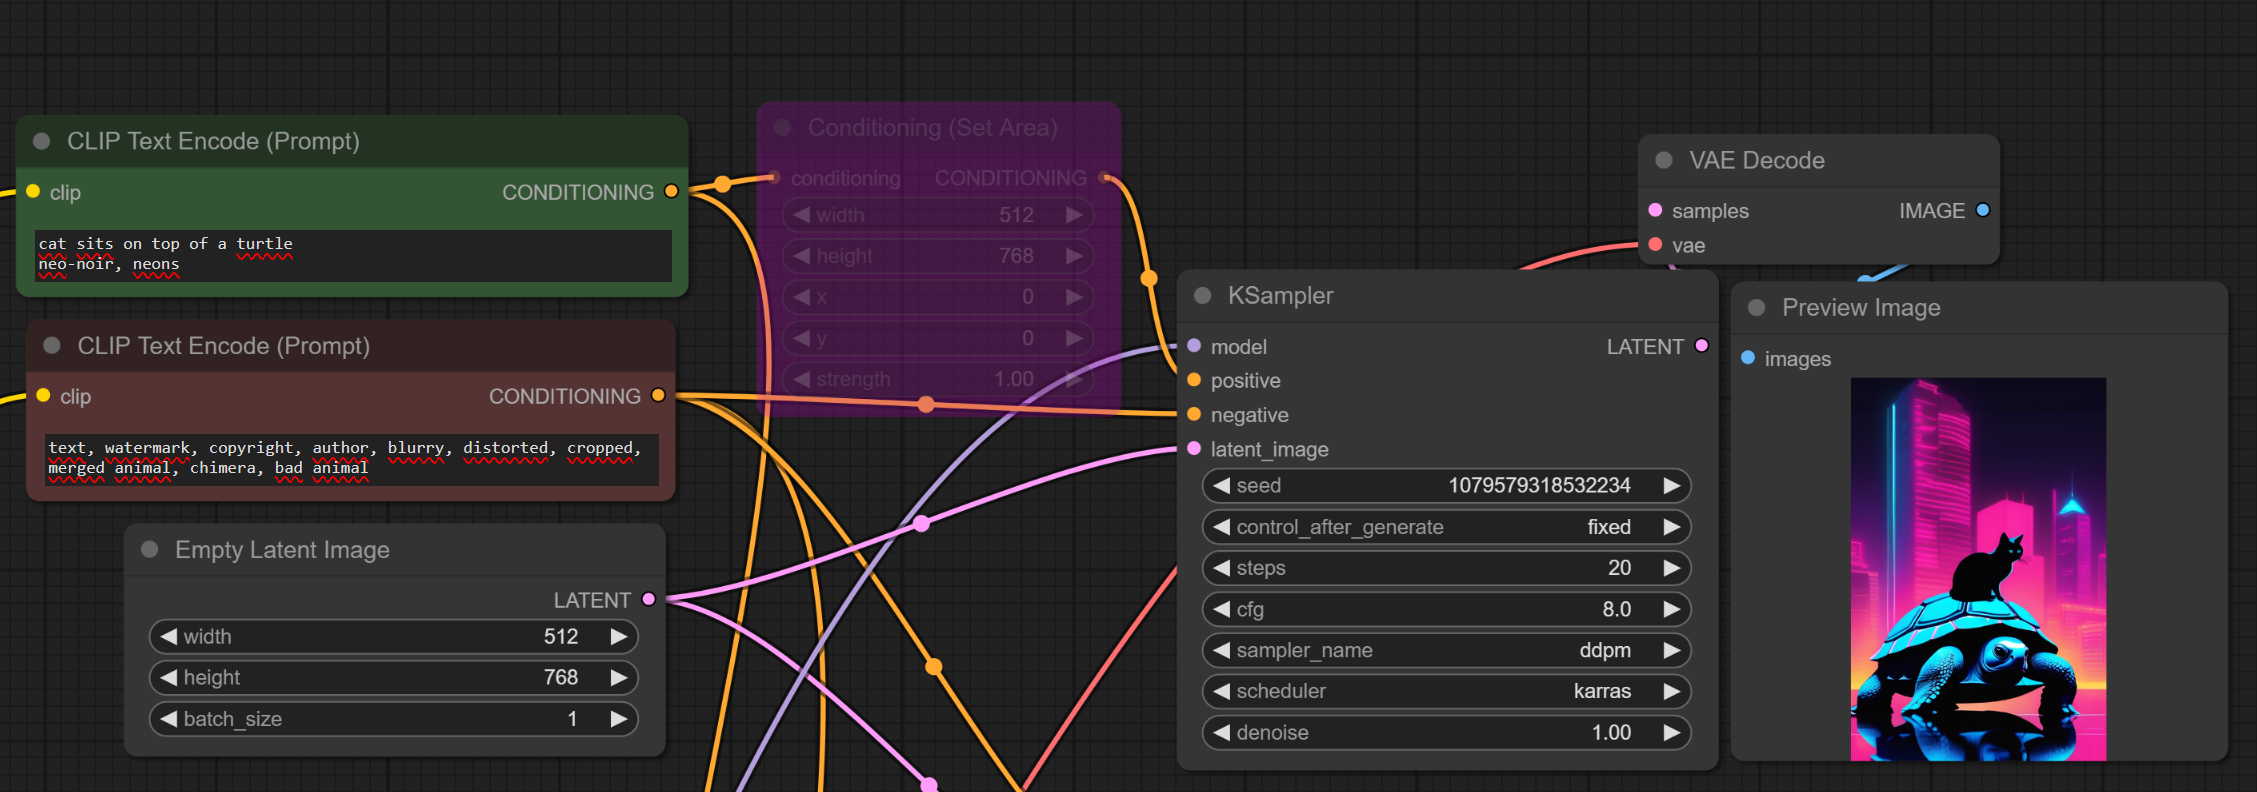2257x792 pixels.
Task: Toggle collapse dot on Empty Latent Image node
Action: [150, 549]
